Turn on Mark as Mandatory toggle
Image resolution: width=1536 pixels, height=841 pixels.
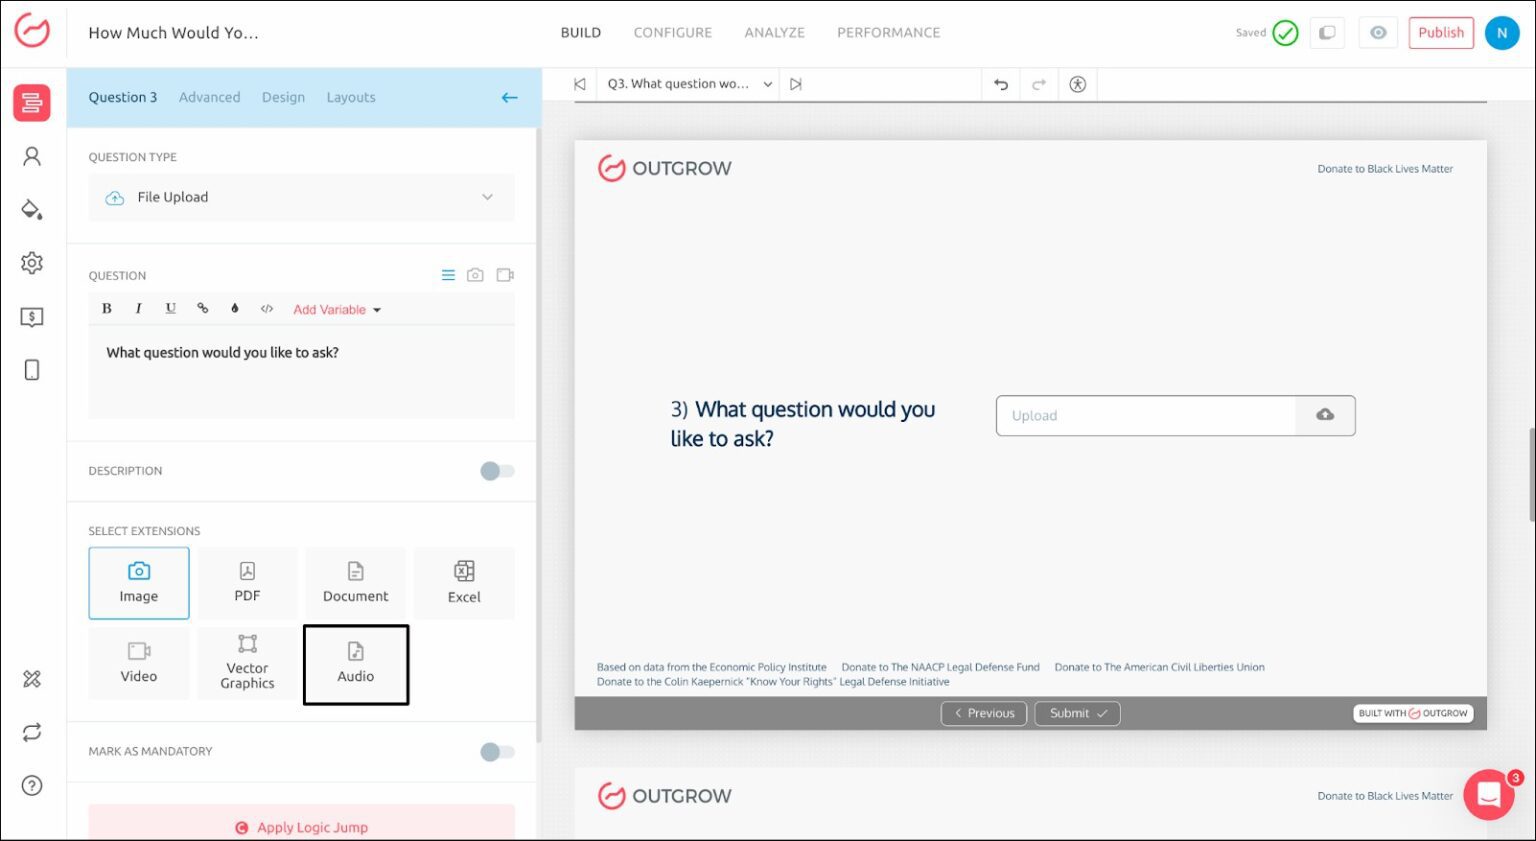pyautogui.click(x=497, y=752)
